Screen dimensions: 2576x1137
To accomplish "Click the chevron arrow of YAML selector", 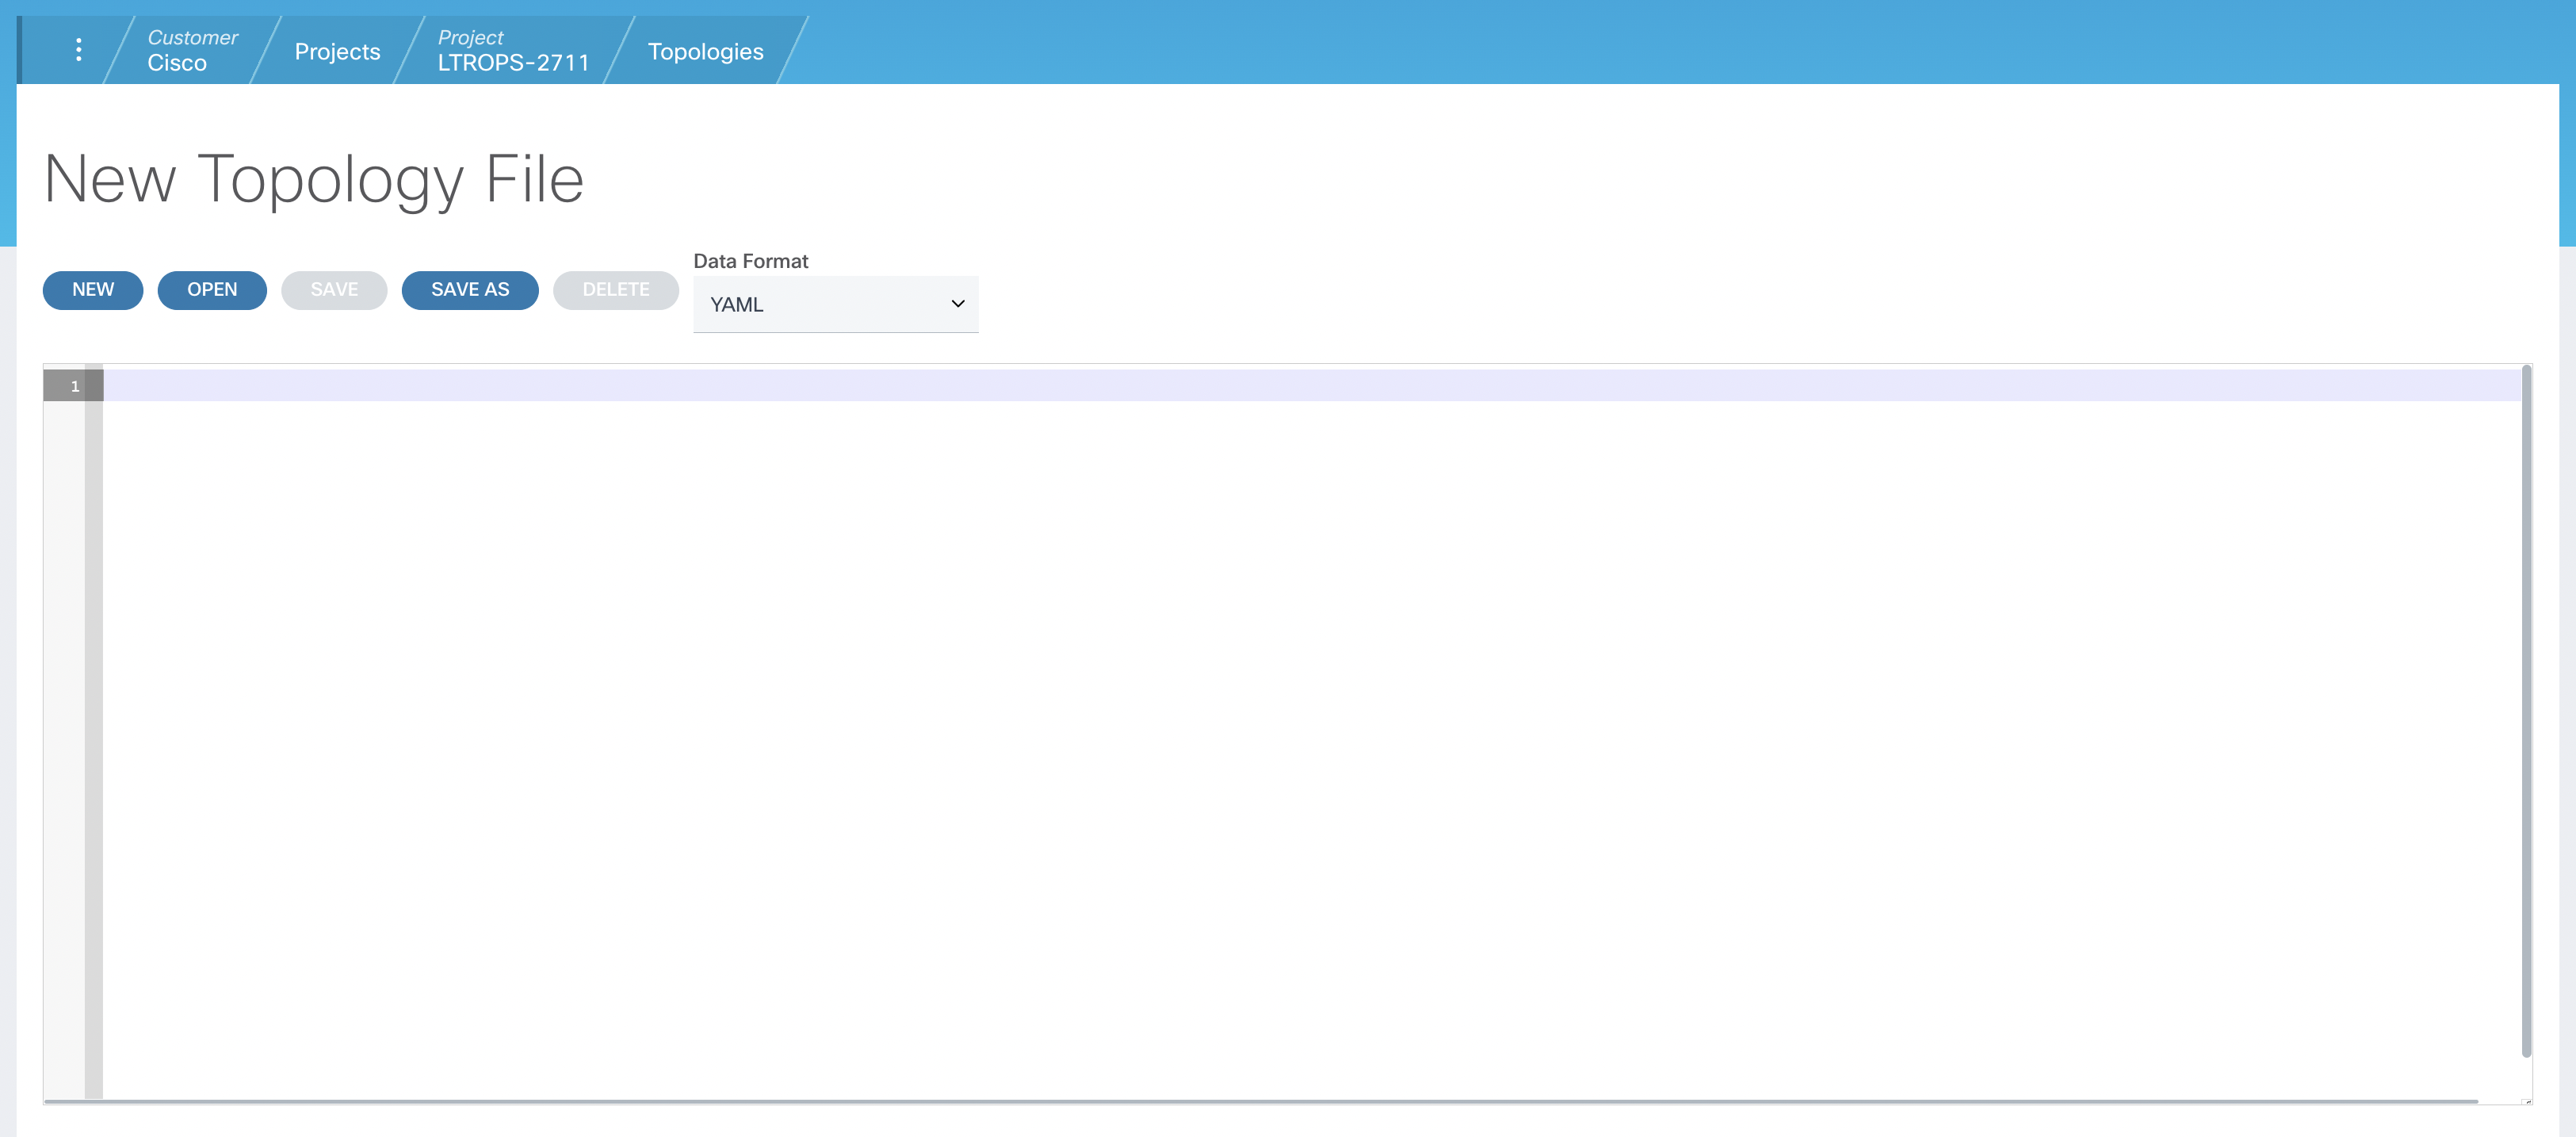I will click(x=957, y=304).
